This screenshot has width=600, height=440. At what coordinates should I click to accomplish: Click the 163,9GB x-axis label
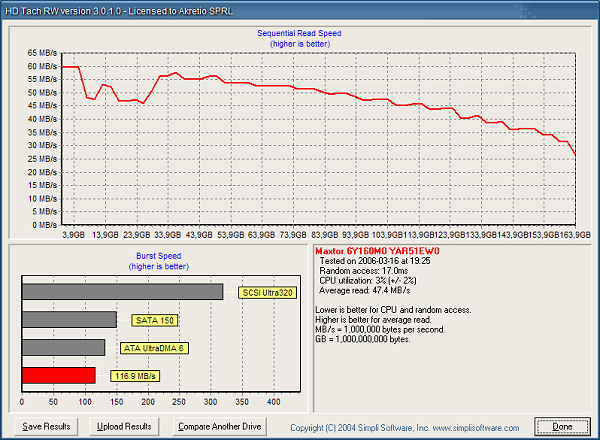pos(574,234)
